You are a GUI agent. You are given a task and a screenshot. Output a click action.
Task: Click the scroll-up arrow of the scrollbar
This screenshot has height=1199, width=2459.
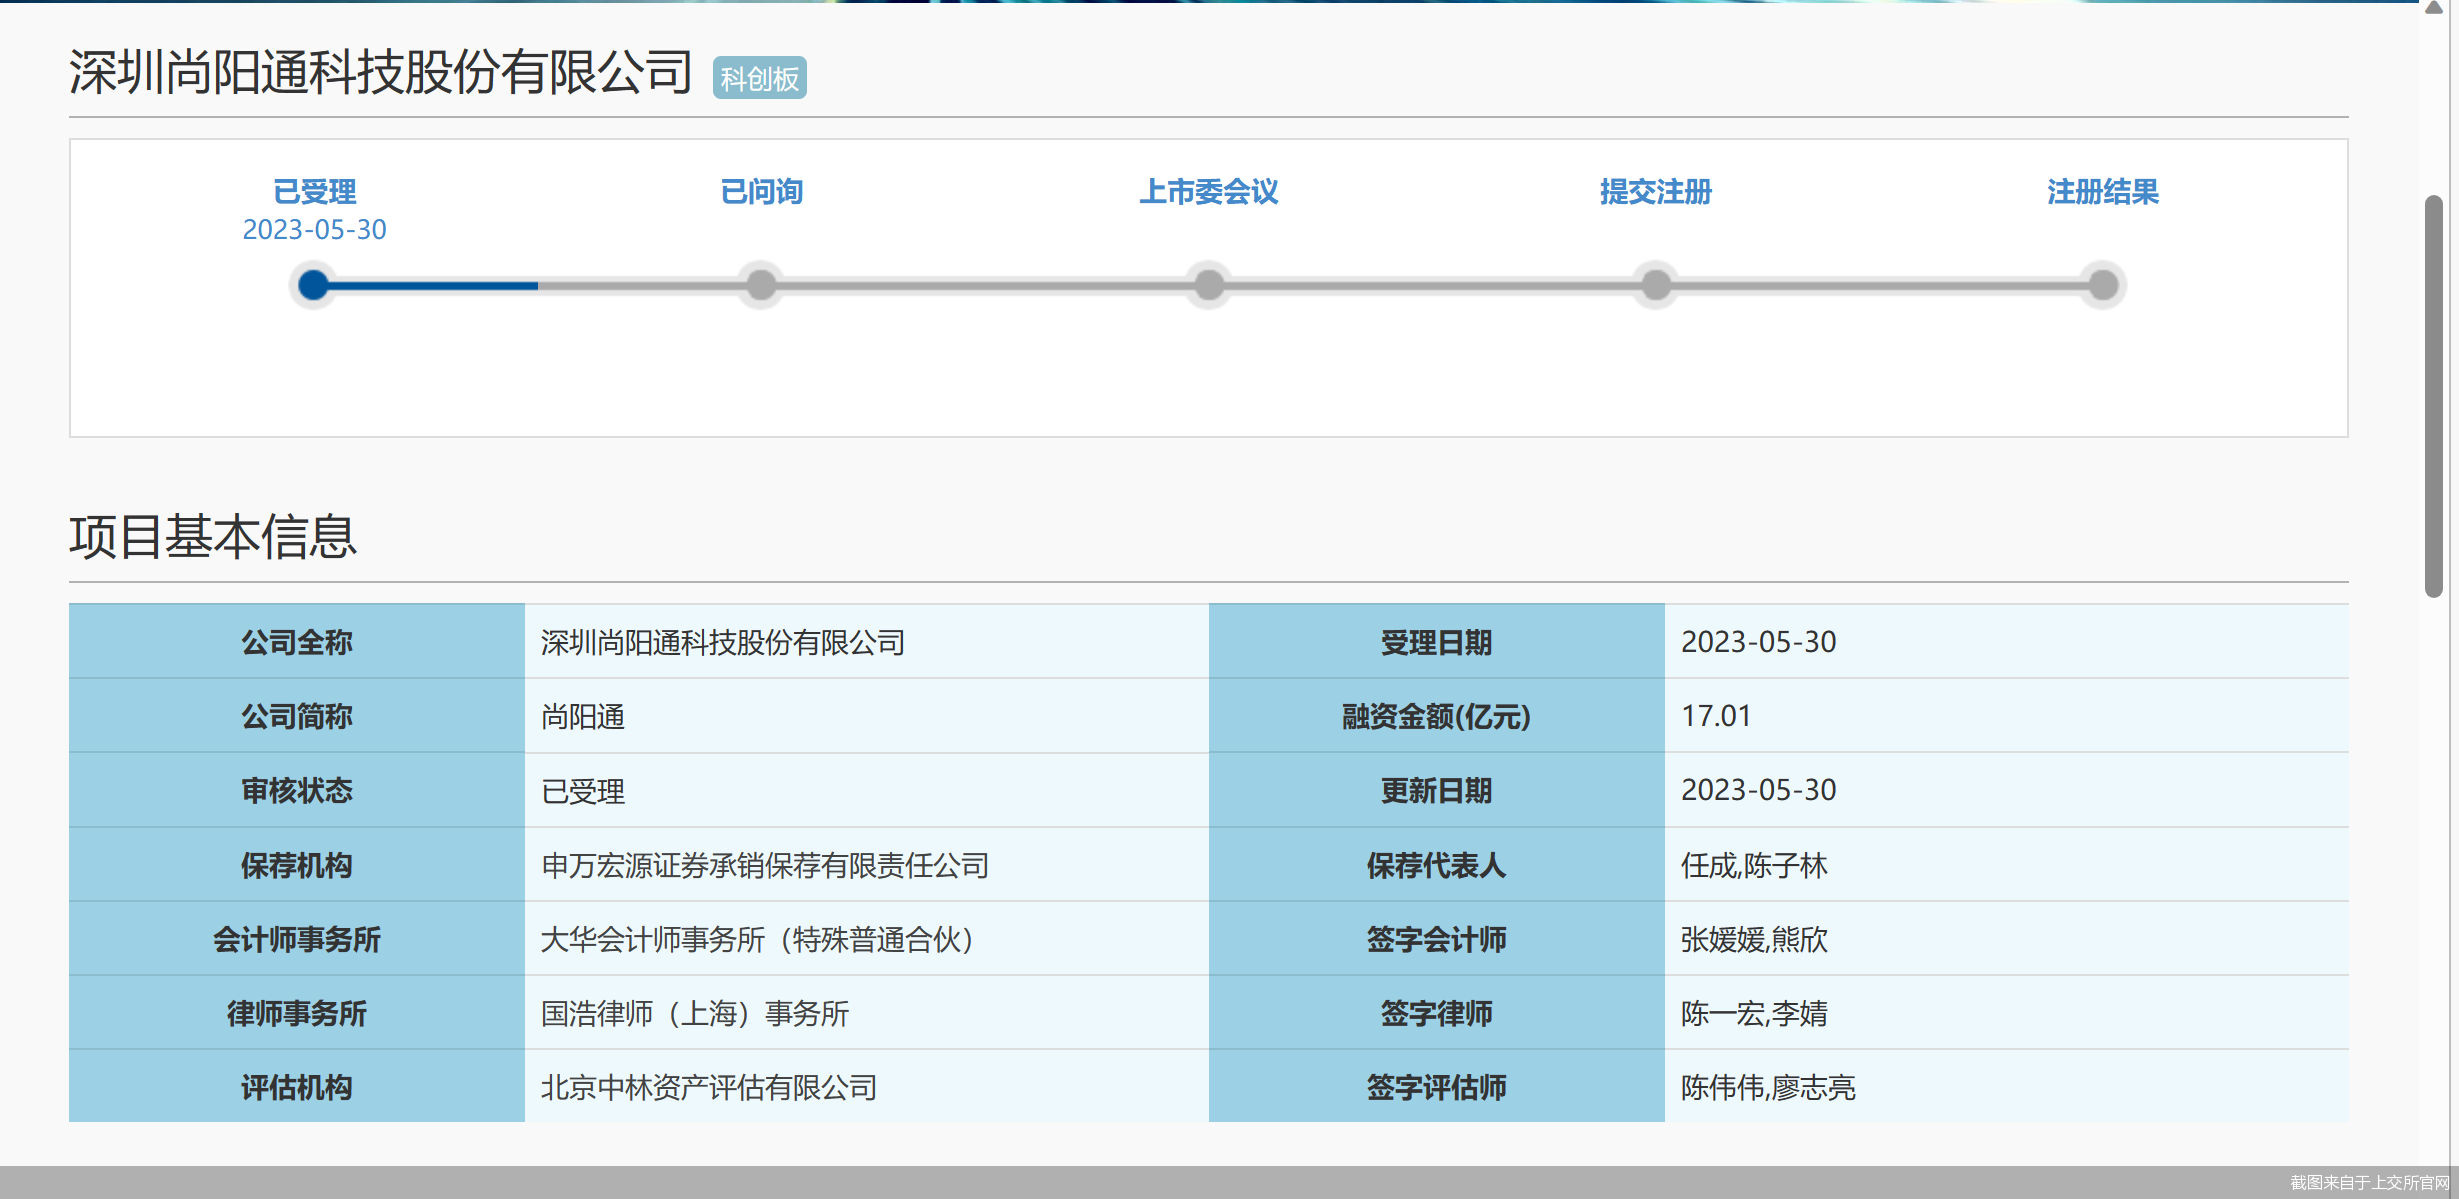click(x=2434, y=8)
